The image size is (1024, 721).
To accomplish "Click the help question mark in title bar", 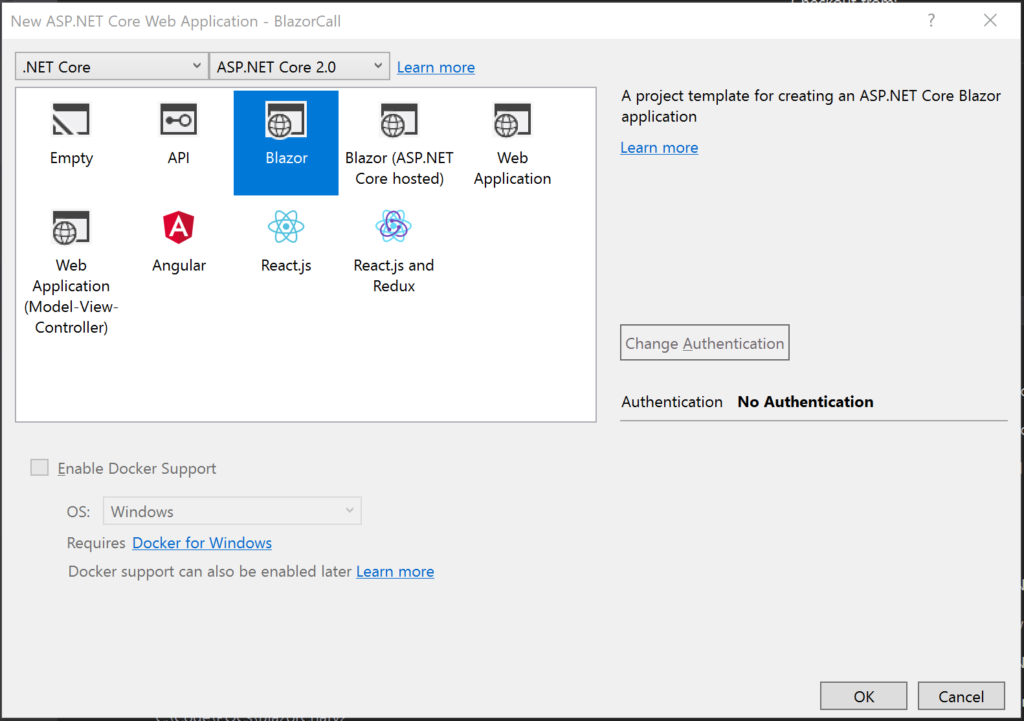I will pyautogui.click(x=931, y=20).
